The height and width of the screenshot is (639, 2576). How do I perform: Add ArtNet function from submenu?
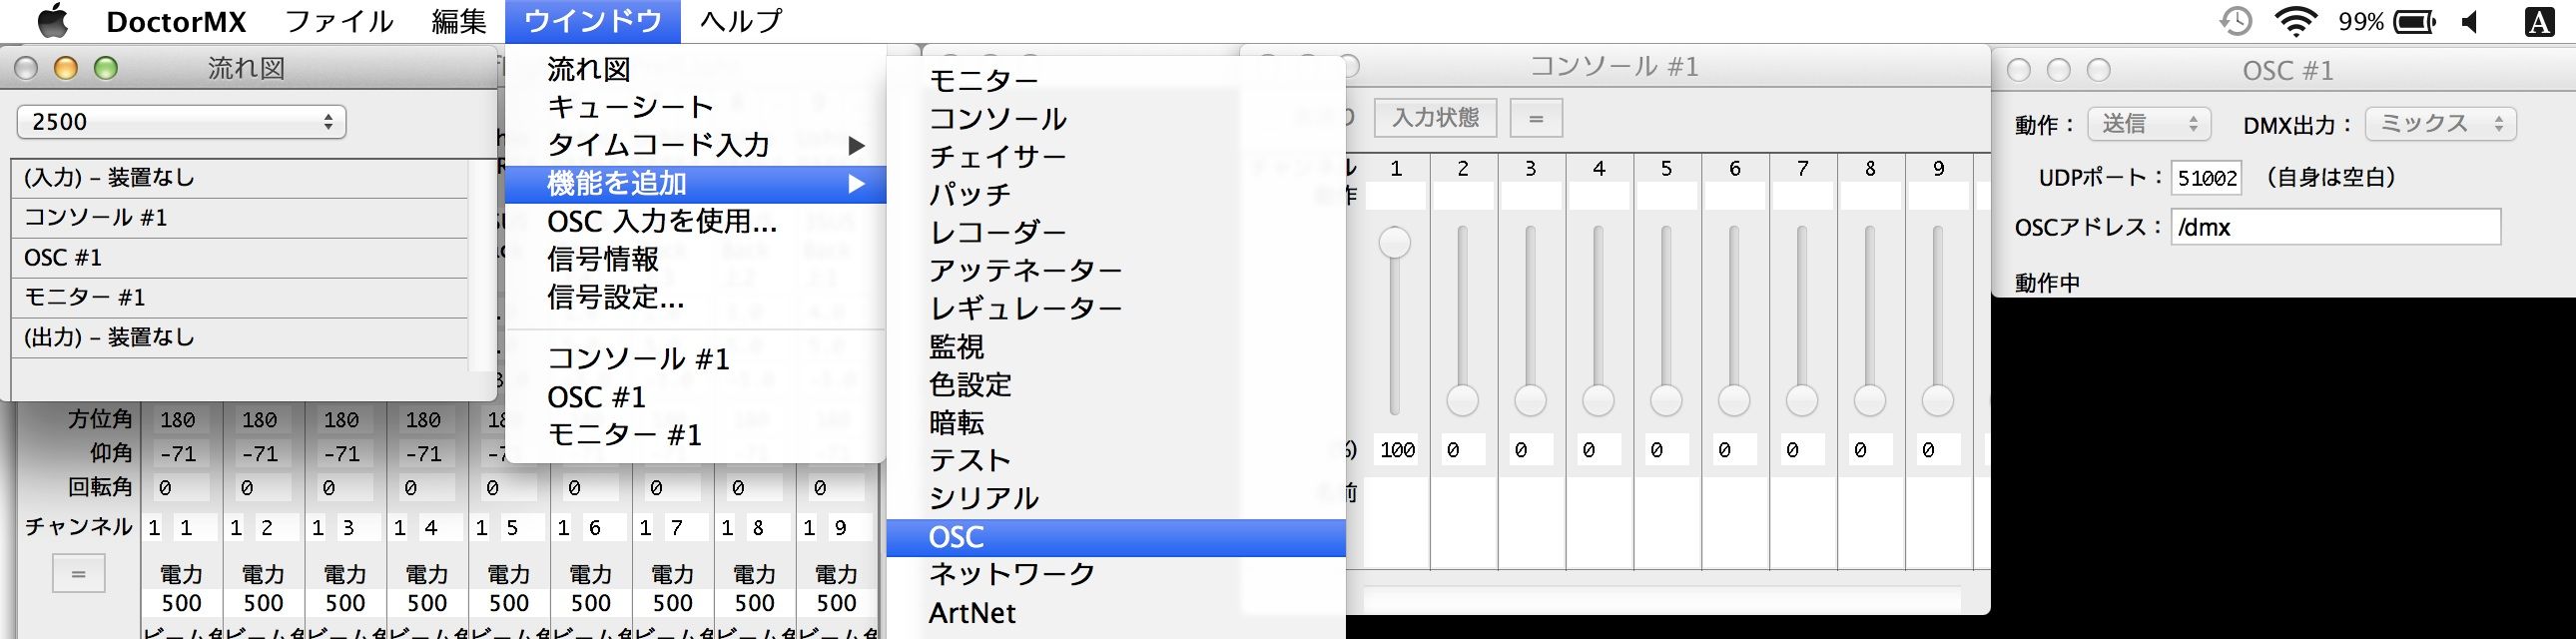click(x=1116, y=612)
